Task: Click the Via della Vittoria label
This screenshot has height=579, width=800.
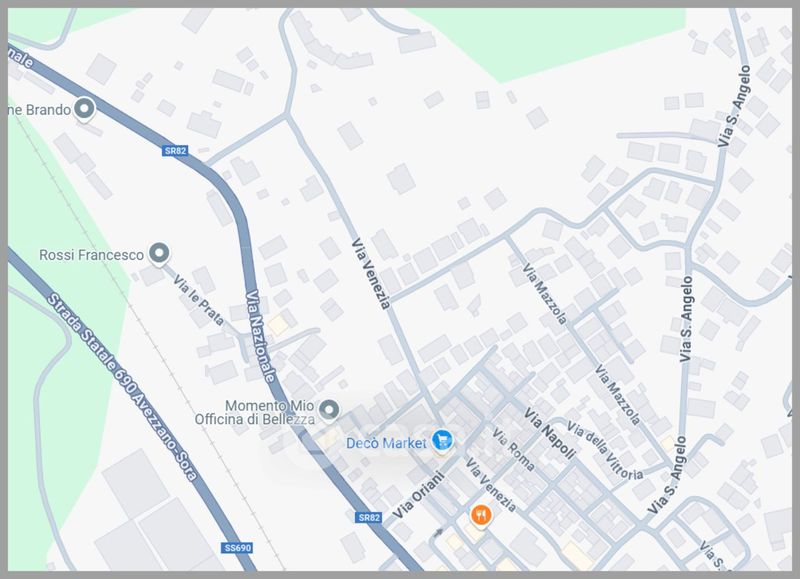Action: [x=605, y=450]
